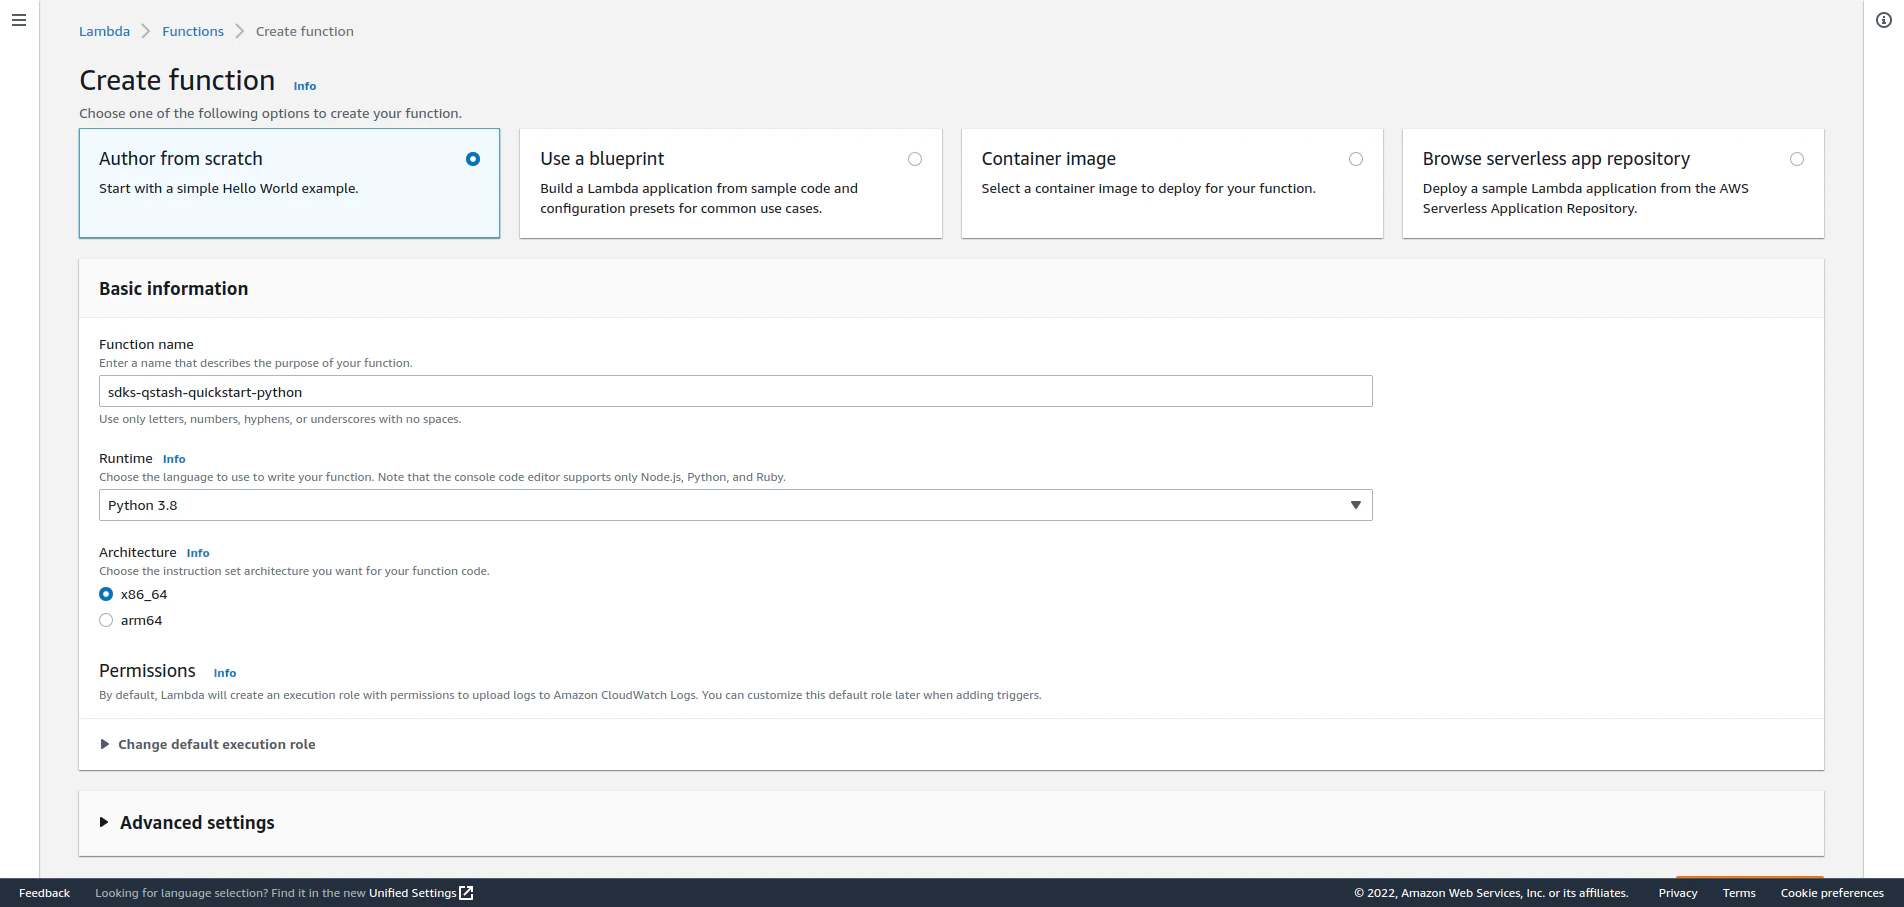The width and height of the screenshot is (1904, 907).
Task: Click Browse serverless app repository card title
Action: 1556,158
